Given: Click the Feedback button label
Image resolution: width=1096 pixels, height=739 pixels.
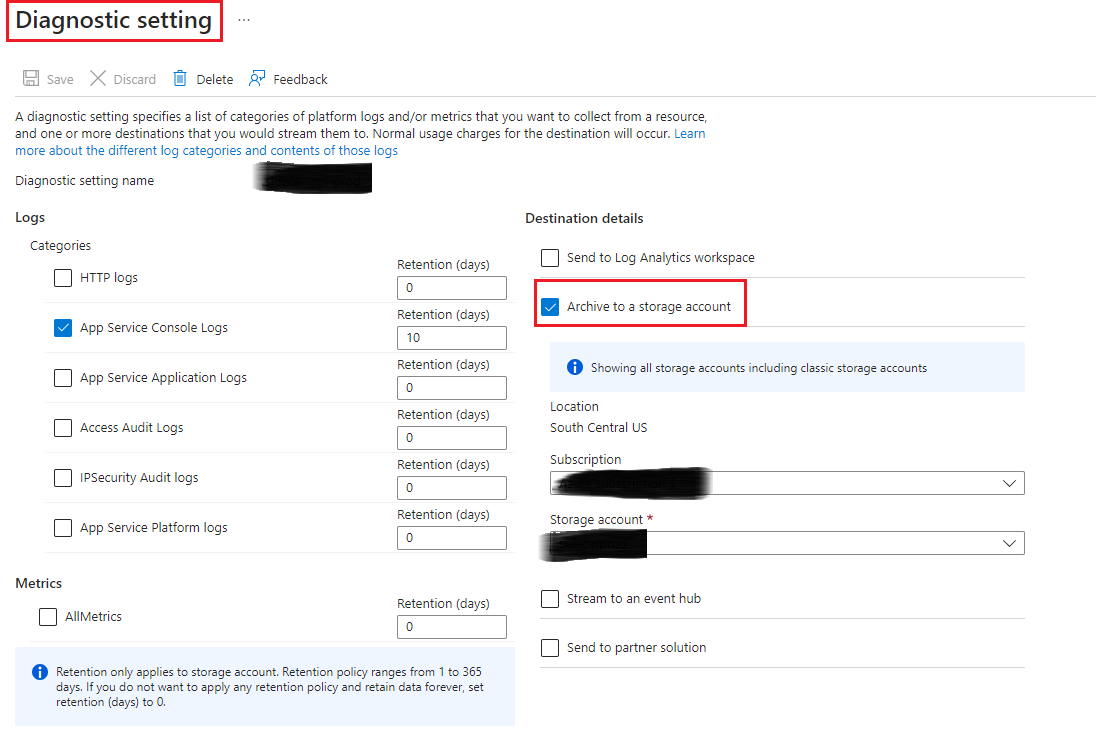Looking at the screenshot, I should [300, 79].
